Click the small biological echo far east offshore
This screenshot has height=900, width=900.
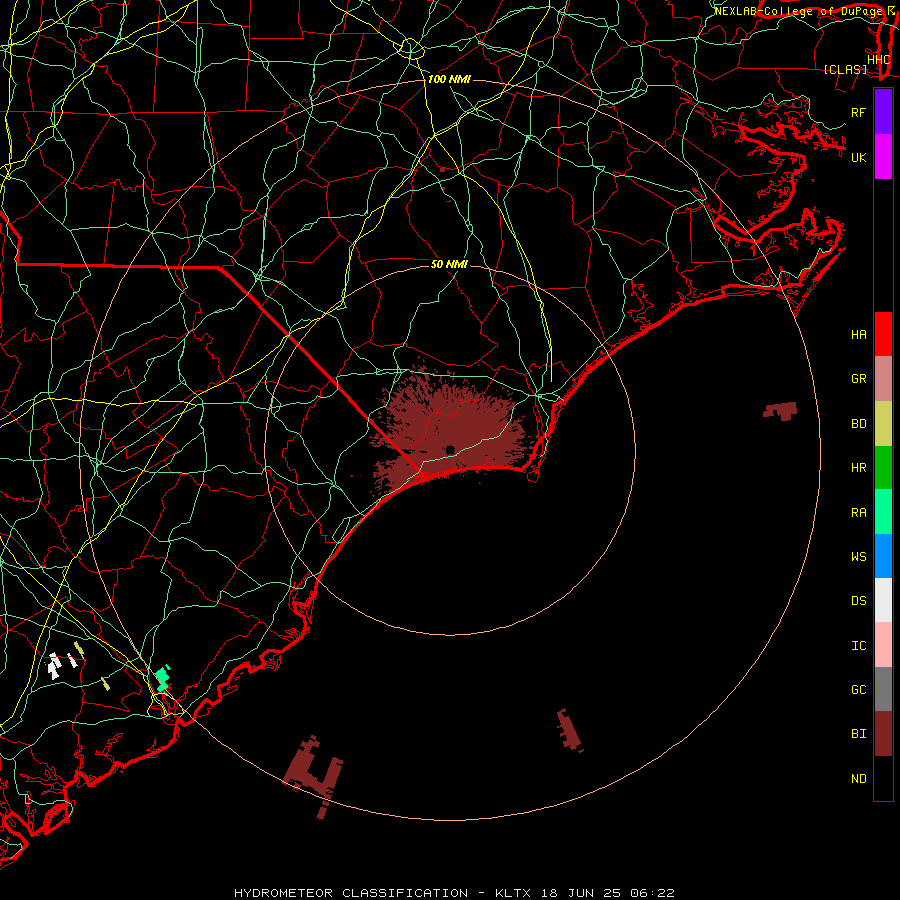pyautogui.click(x=781, y=411)
